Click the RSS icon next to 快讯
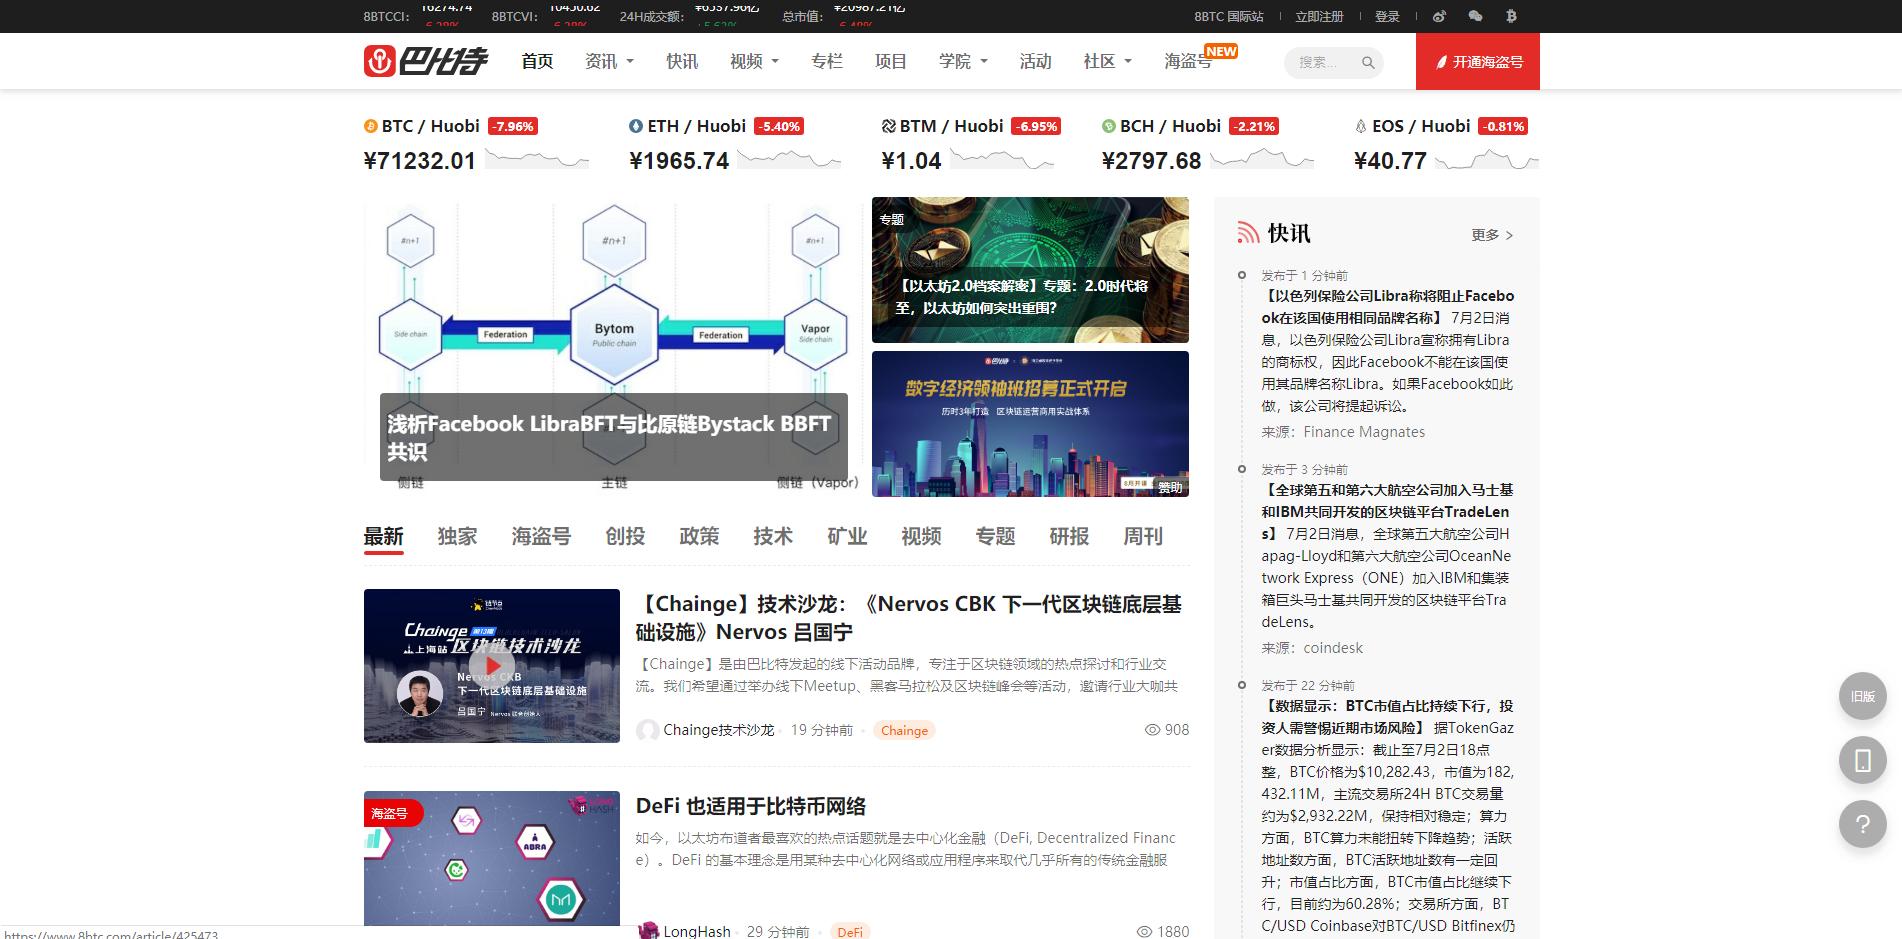The image size is (1902, 939). [x=1246, y=232]
